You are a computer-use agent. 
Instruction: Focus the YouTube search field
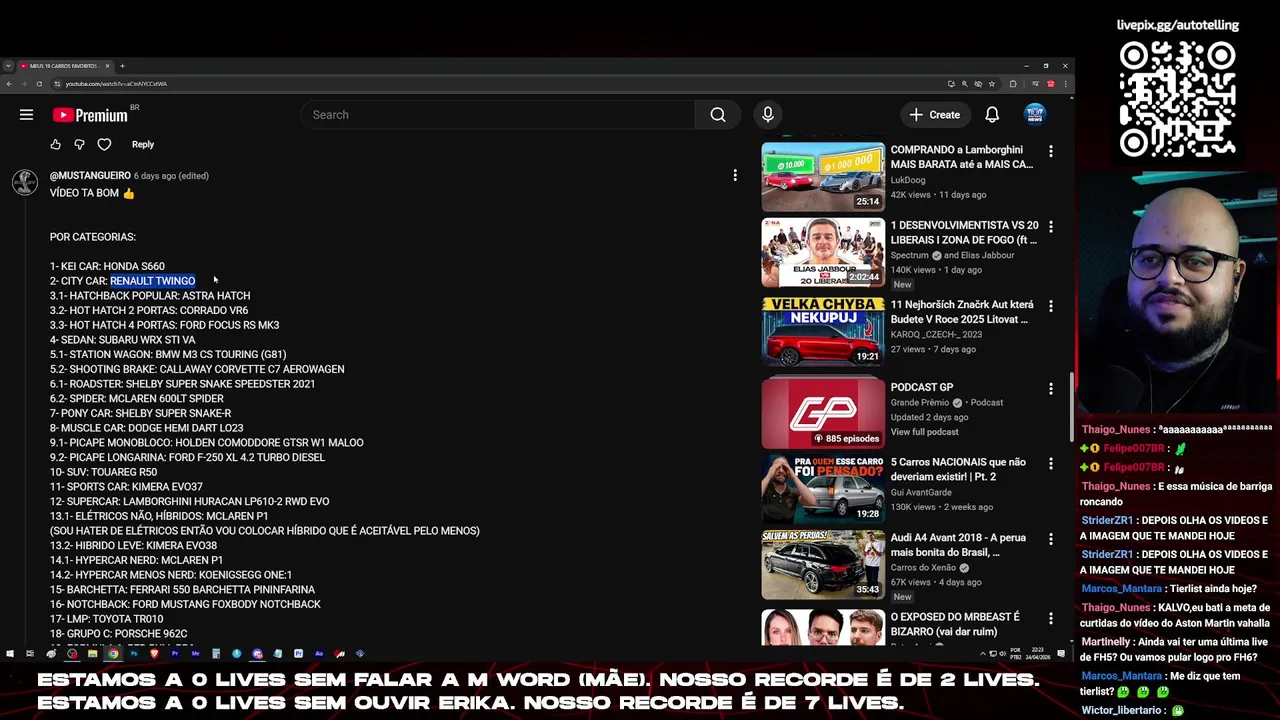click(x=497, y=115)
